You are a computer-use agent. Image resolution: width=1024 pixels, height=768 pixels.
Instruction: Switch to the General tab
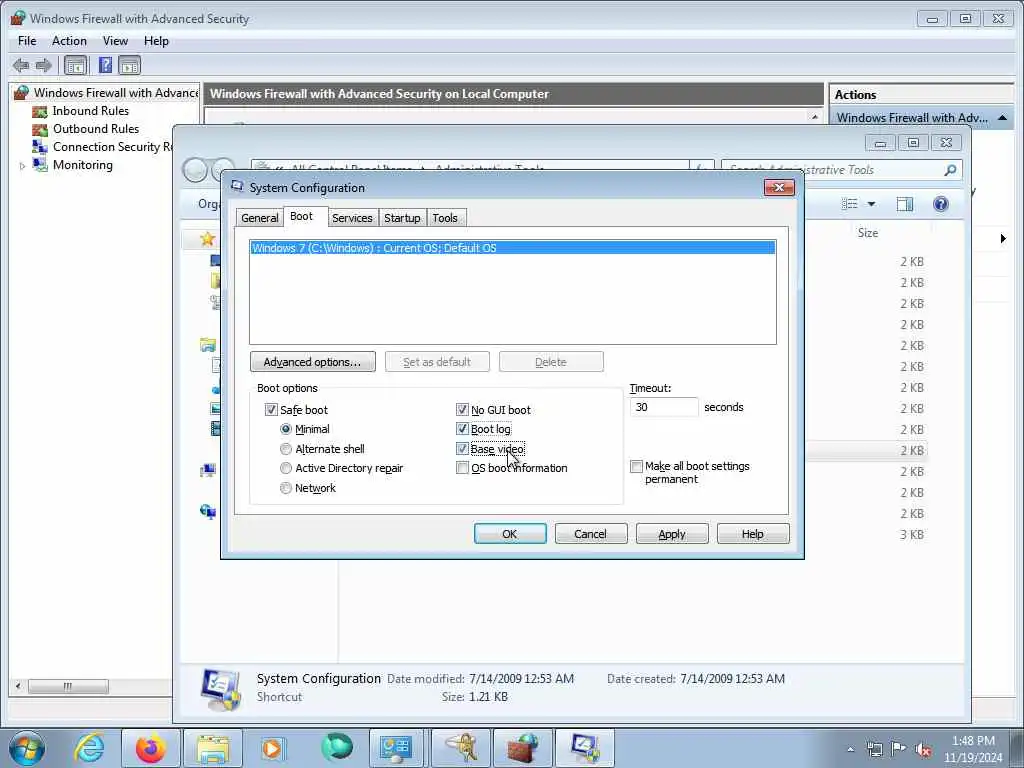click(x=259, y=218)
